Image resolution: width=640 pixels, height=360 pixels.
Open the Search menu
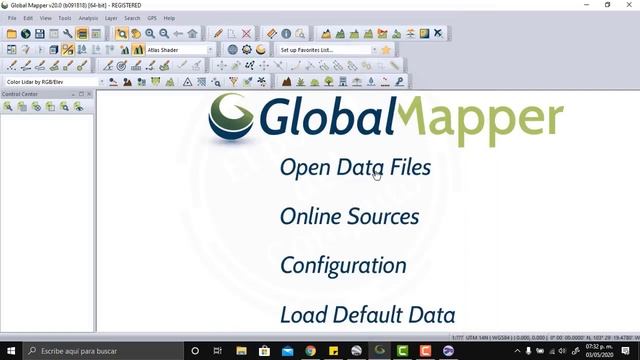click(x=132, y=18)
